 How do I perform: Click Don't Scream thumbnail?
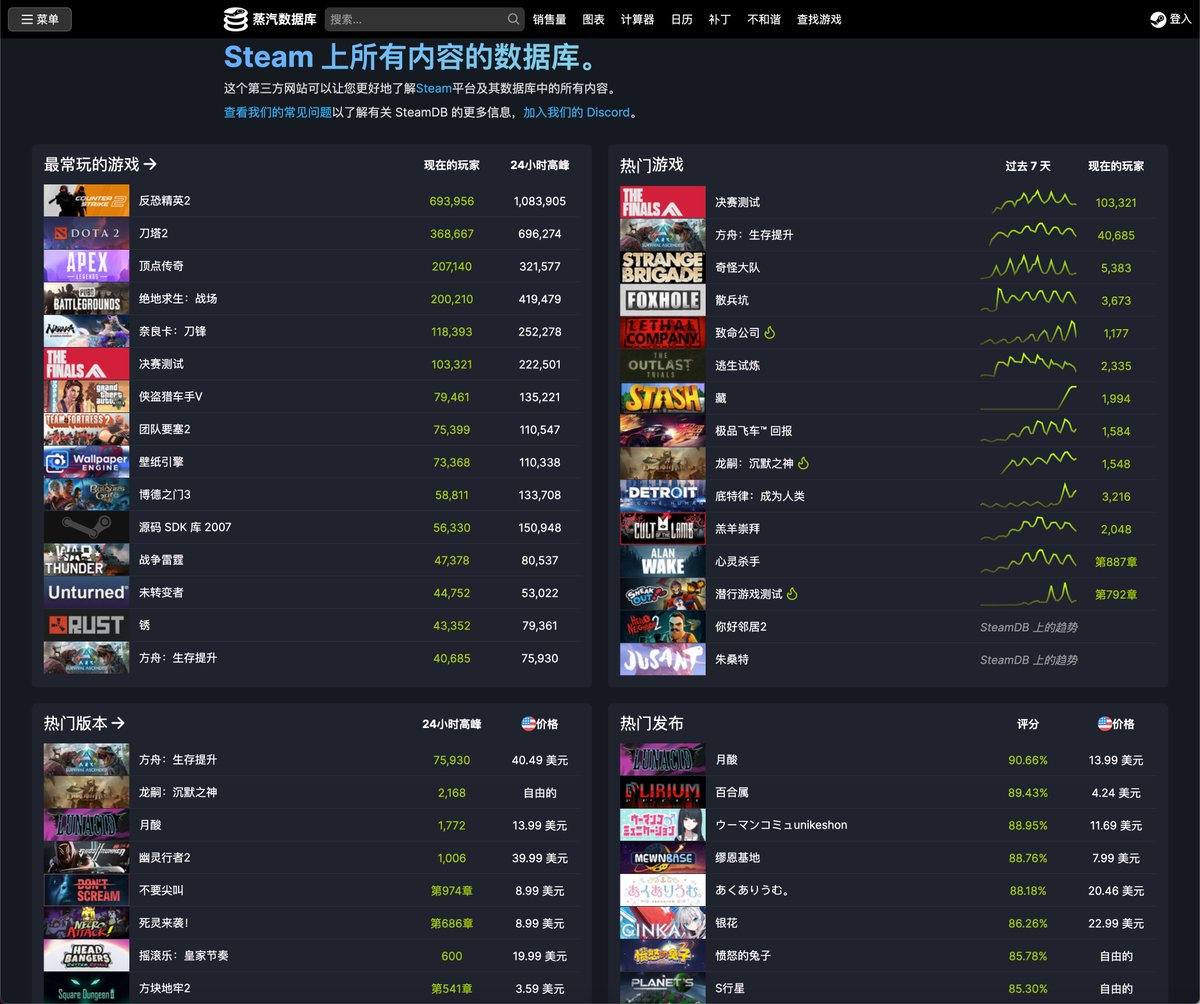(87, 890)
